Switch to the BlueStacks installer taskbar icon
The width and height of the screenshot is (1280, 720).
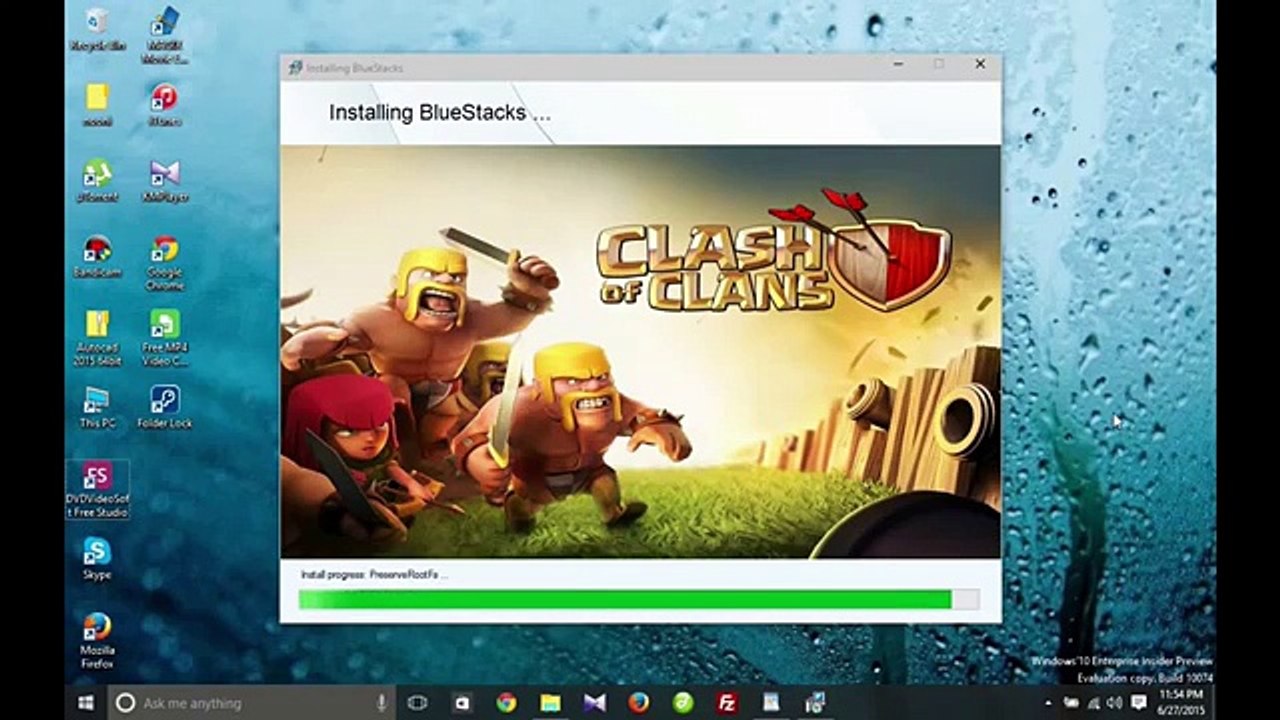(x=815, y=703)
